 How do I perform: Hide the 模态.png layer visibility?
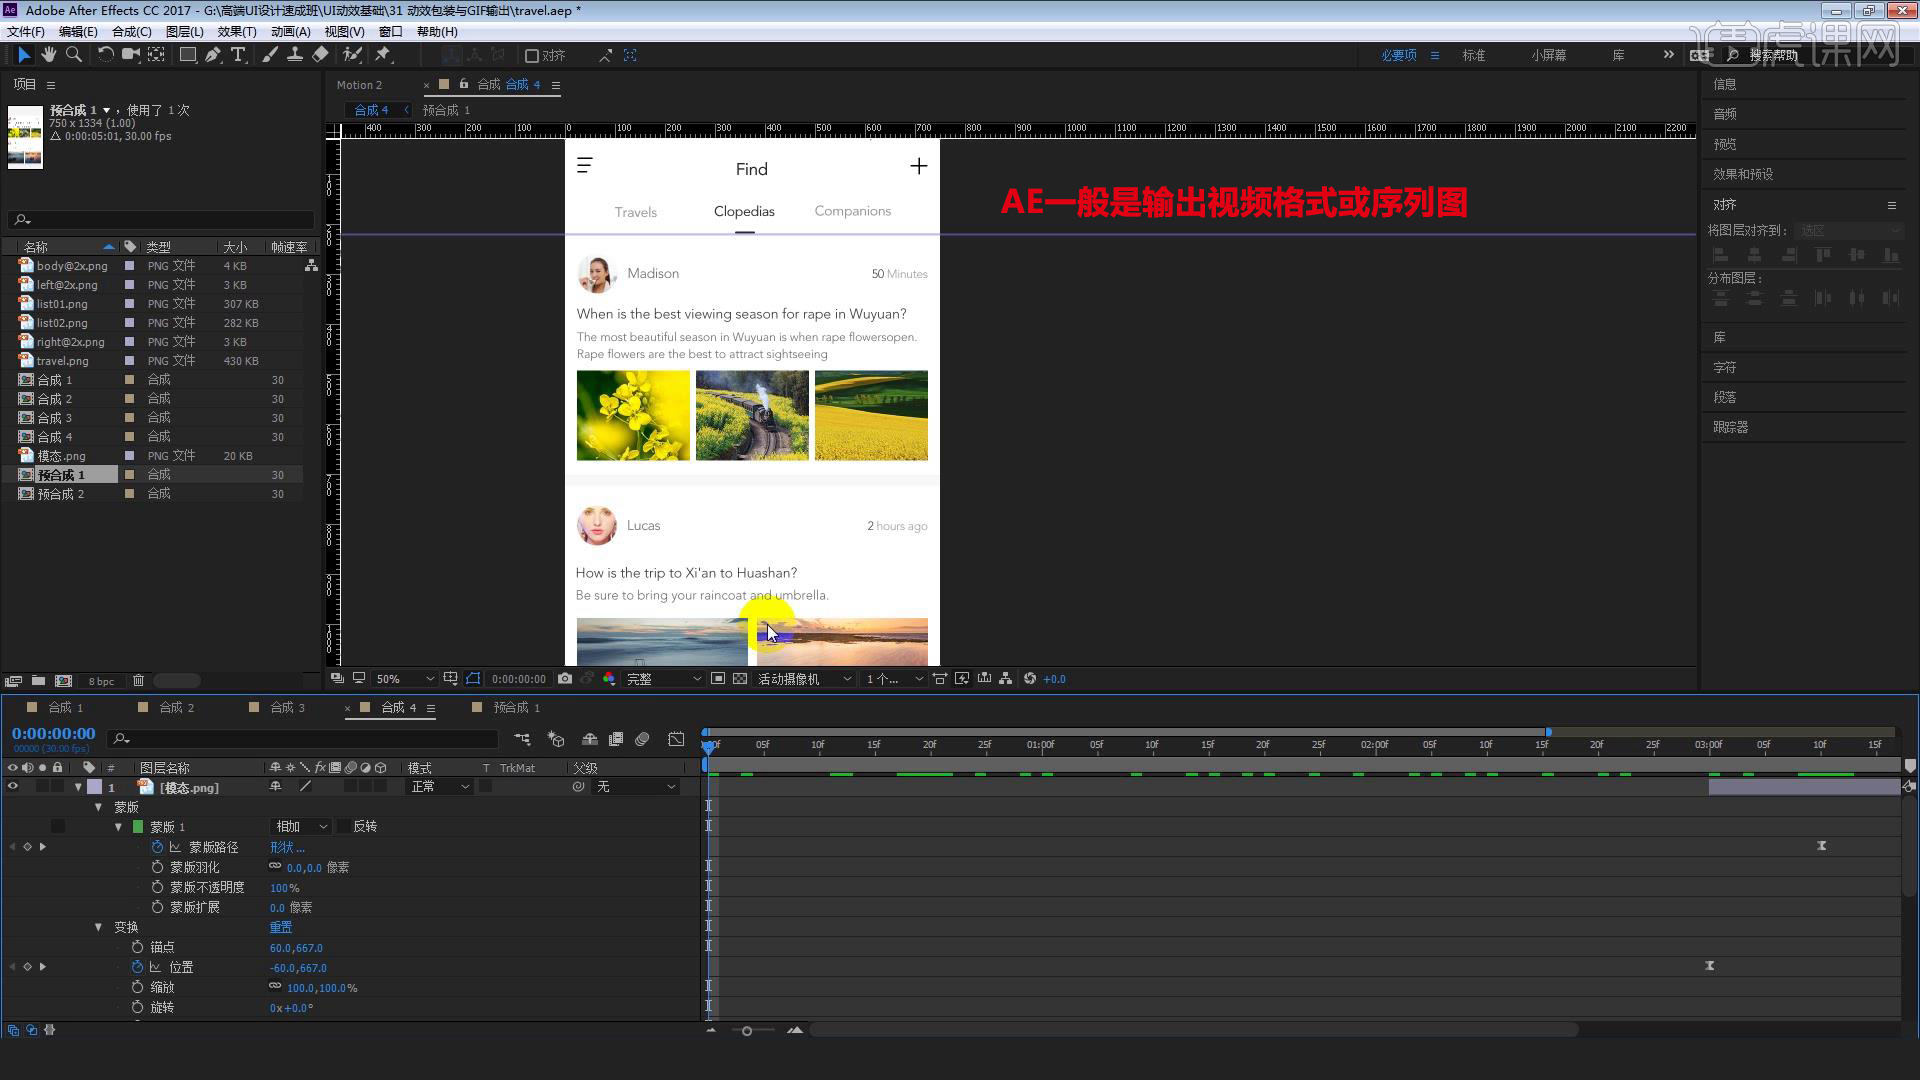point(12,787)
